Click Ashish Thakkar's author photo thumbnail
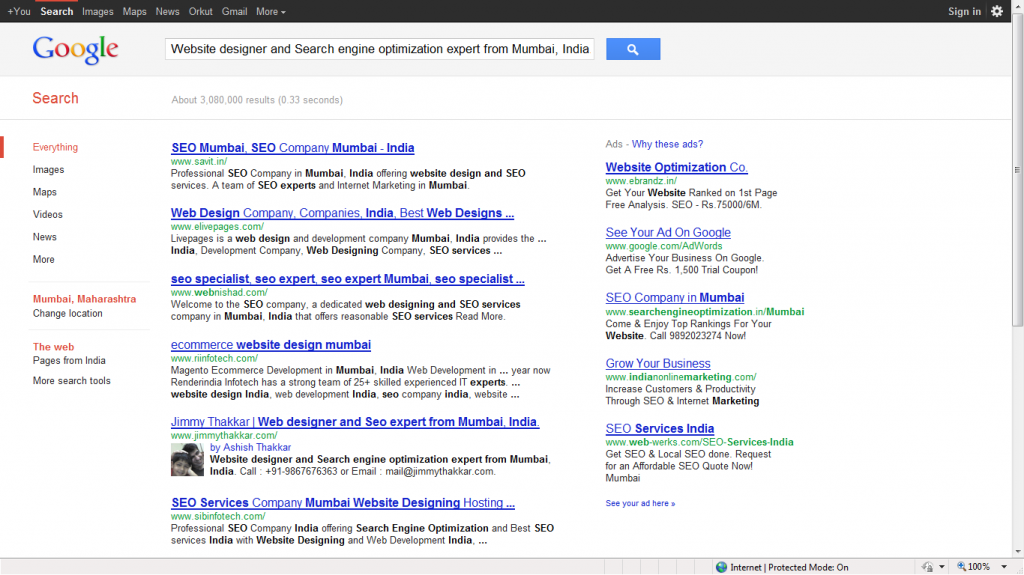The image size is (1024, 575). [187, 460]
